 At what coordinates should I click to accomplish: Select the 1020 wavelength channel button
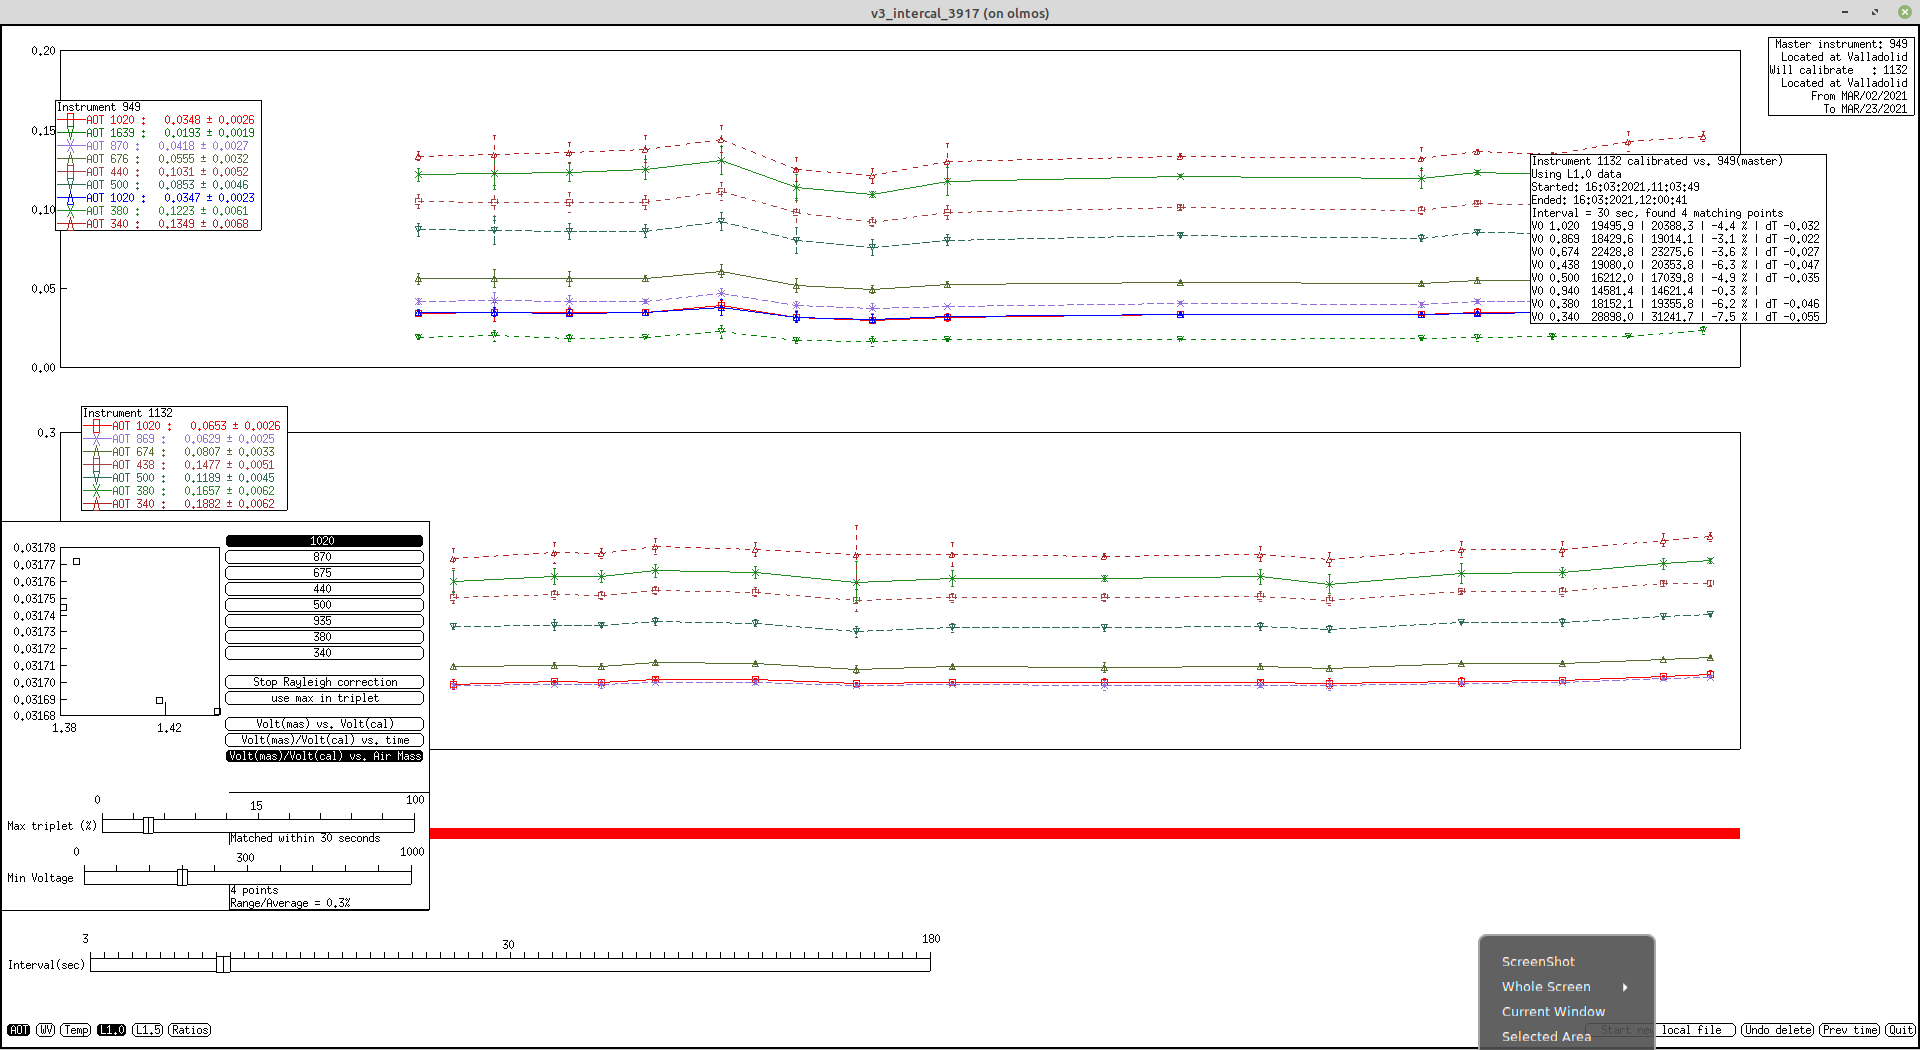click(x=324, y=541)
